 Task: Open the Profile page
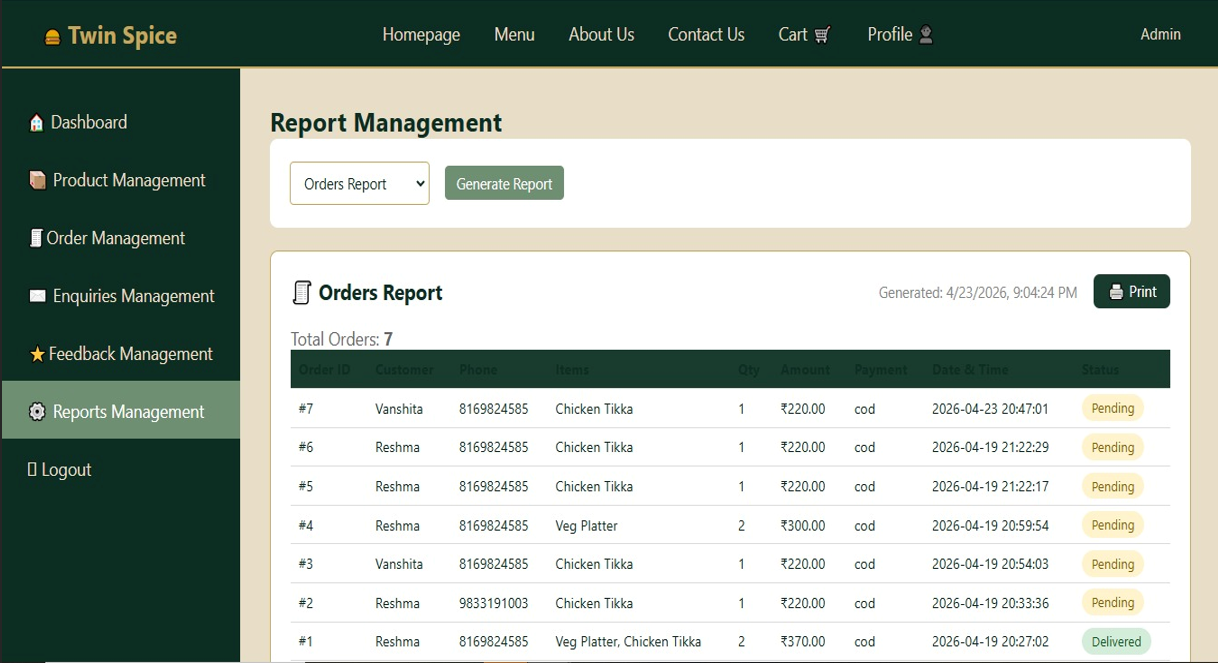point(900,34)
